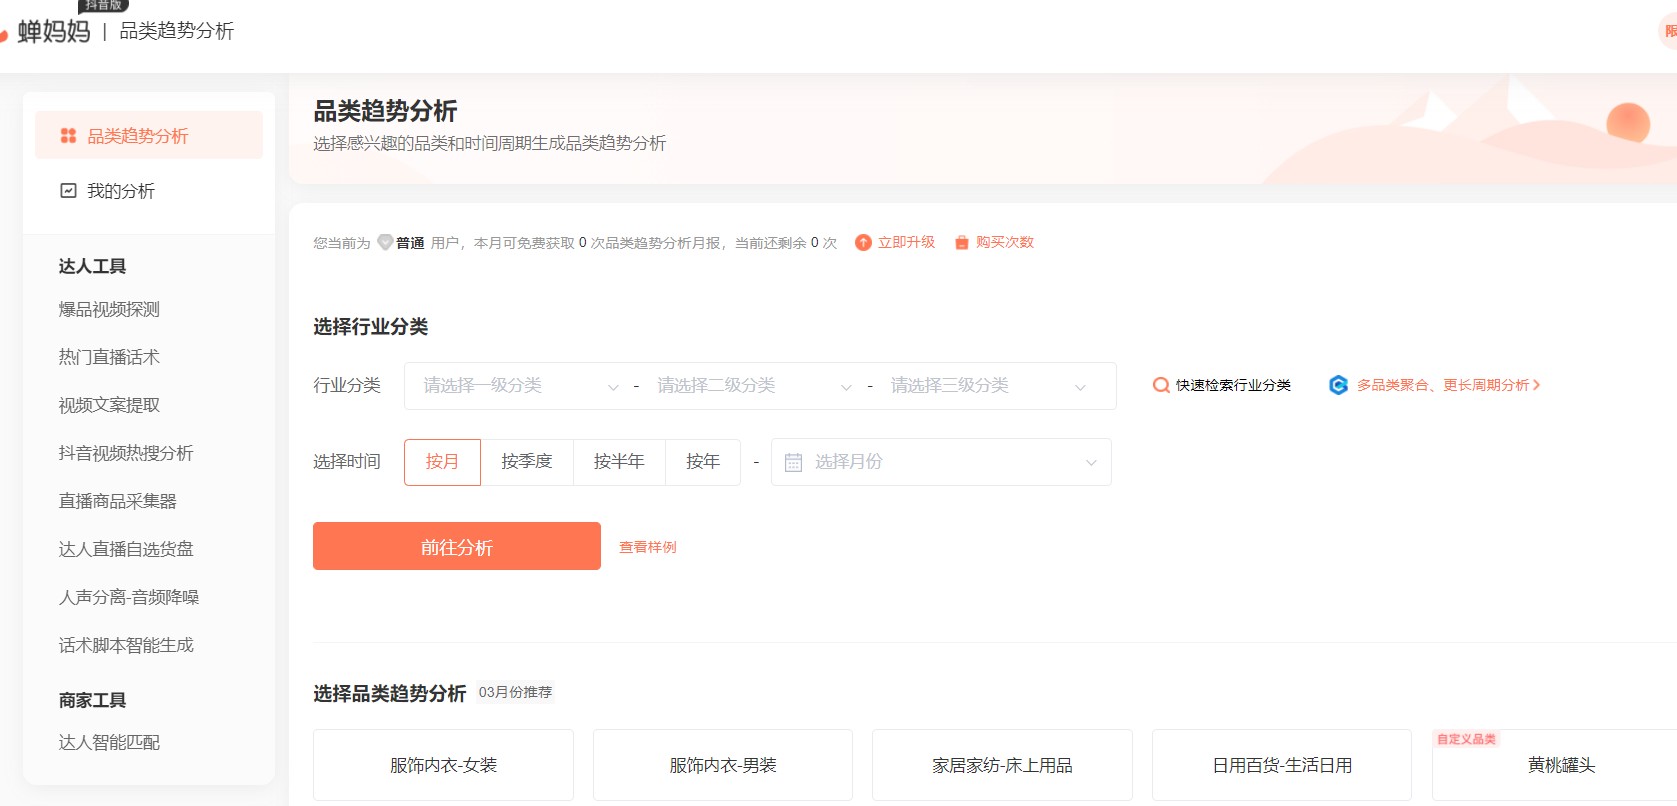Open 人声分离-音频降噪 tool

coord(129,597)
